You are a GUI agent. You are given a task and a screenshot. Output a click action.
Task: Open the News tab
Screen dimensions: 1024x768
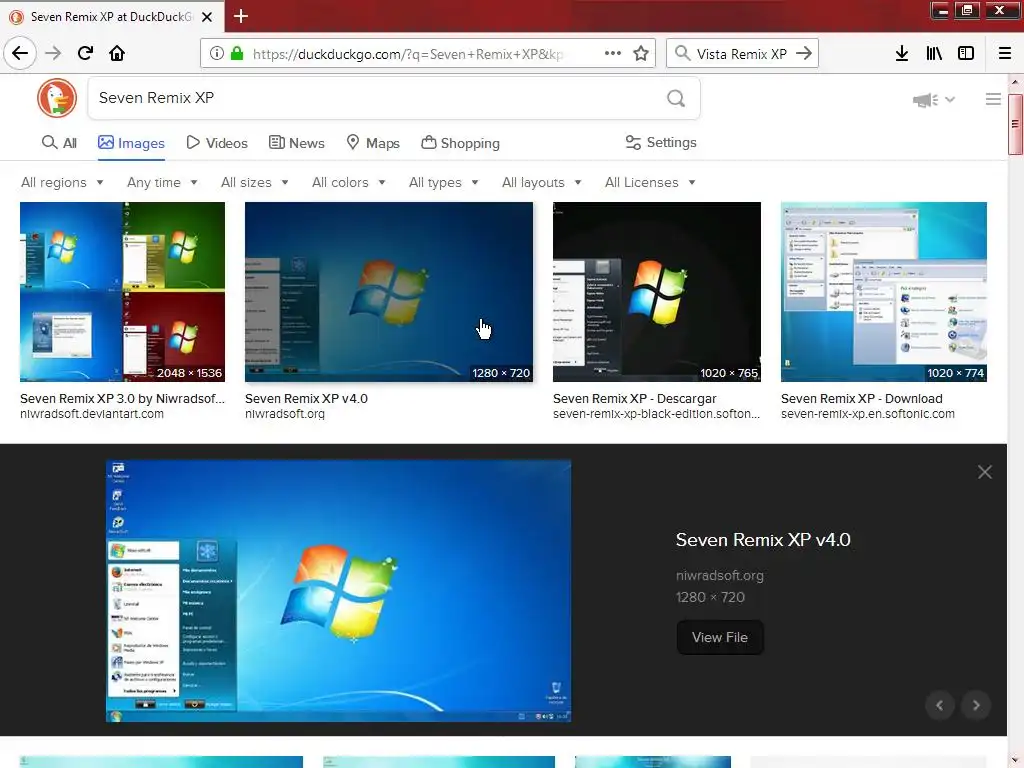[x=297, y=142]
